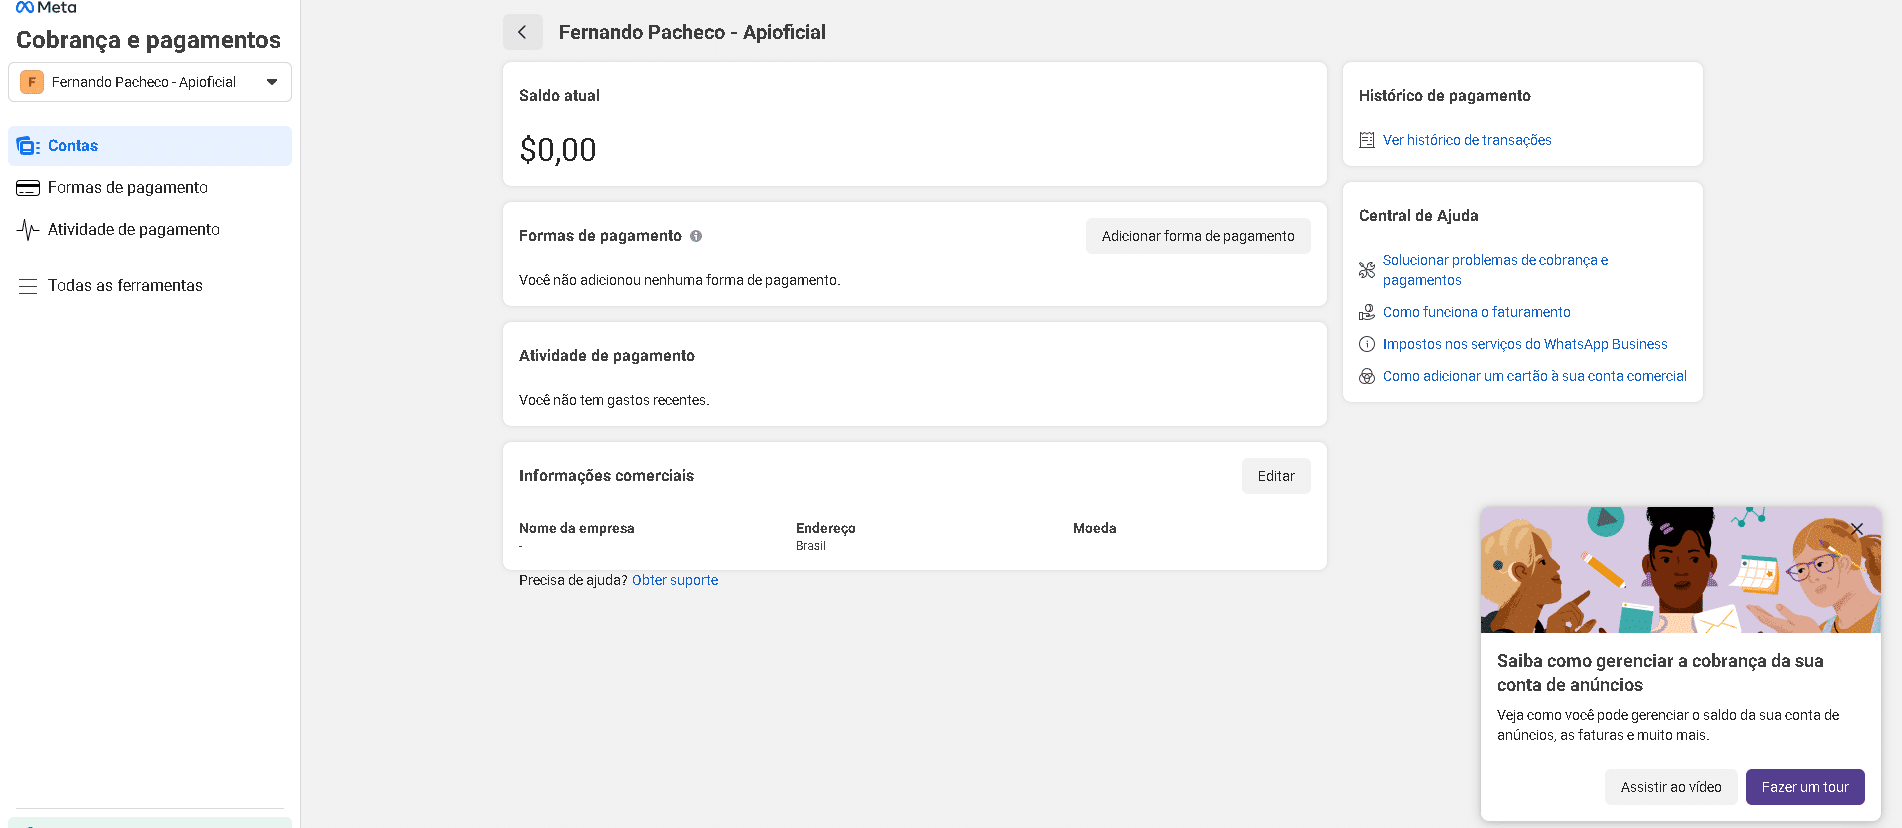The width and height of the screenshot is (1902, 828).
Task: Click the Brasil address value
Action: pyautogui.click(x=811, y=546)
